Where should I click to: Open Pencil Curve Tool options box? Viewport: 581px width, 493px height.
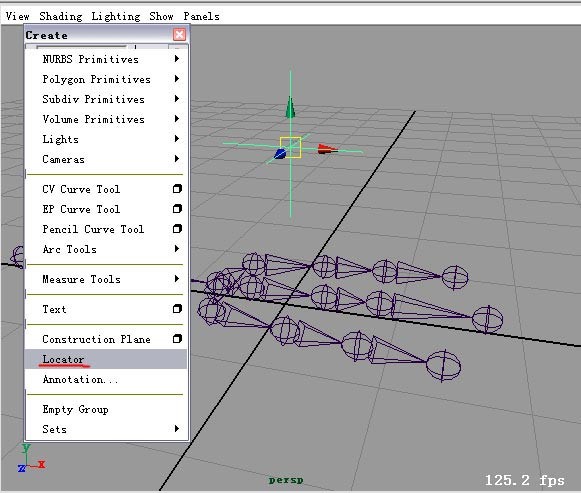(177, 229)
